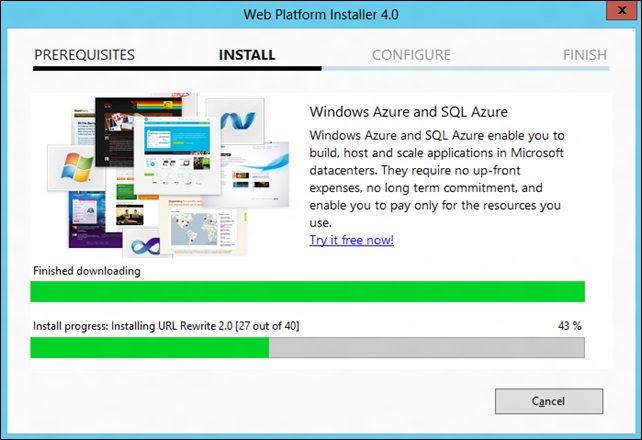Select the INSTALL step tab
Screen dimensions: 642x440
[x=247, y=55]
